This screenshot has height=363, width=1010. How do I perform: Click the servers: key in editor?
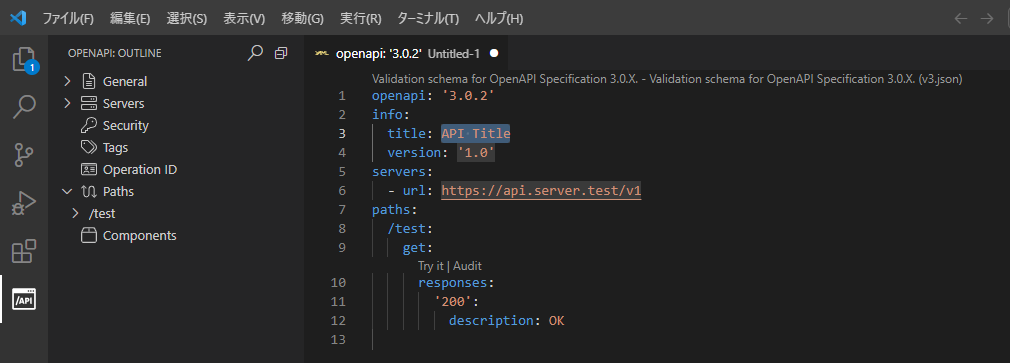pos(403,172)
